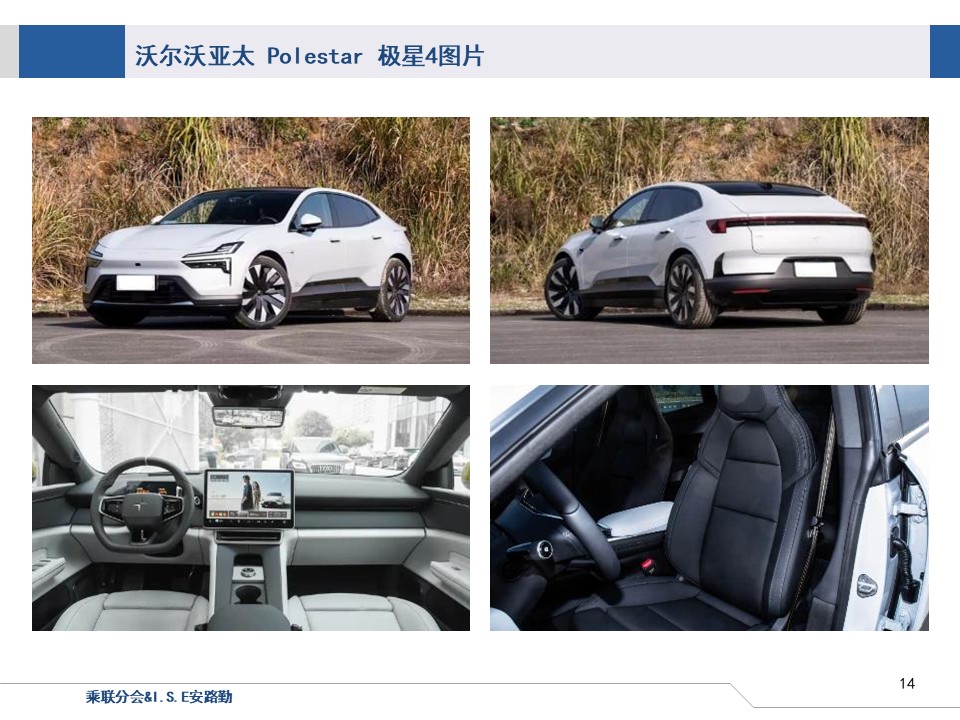Image resolution: width=960 pixels, height=720 pixels.
Task: Click the rearview mirror in dashboard photo
Action: pos(248,416)
